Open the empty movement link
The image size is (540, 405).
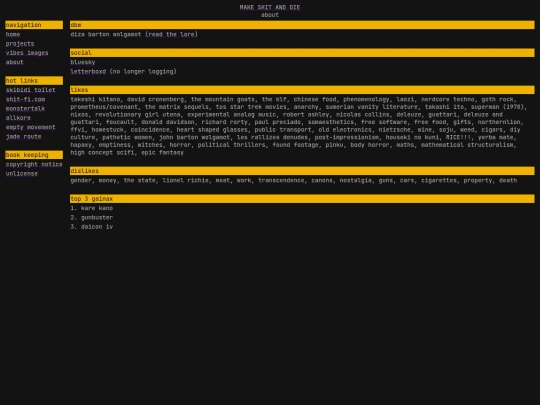click(x=30, y=127)
